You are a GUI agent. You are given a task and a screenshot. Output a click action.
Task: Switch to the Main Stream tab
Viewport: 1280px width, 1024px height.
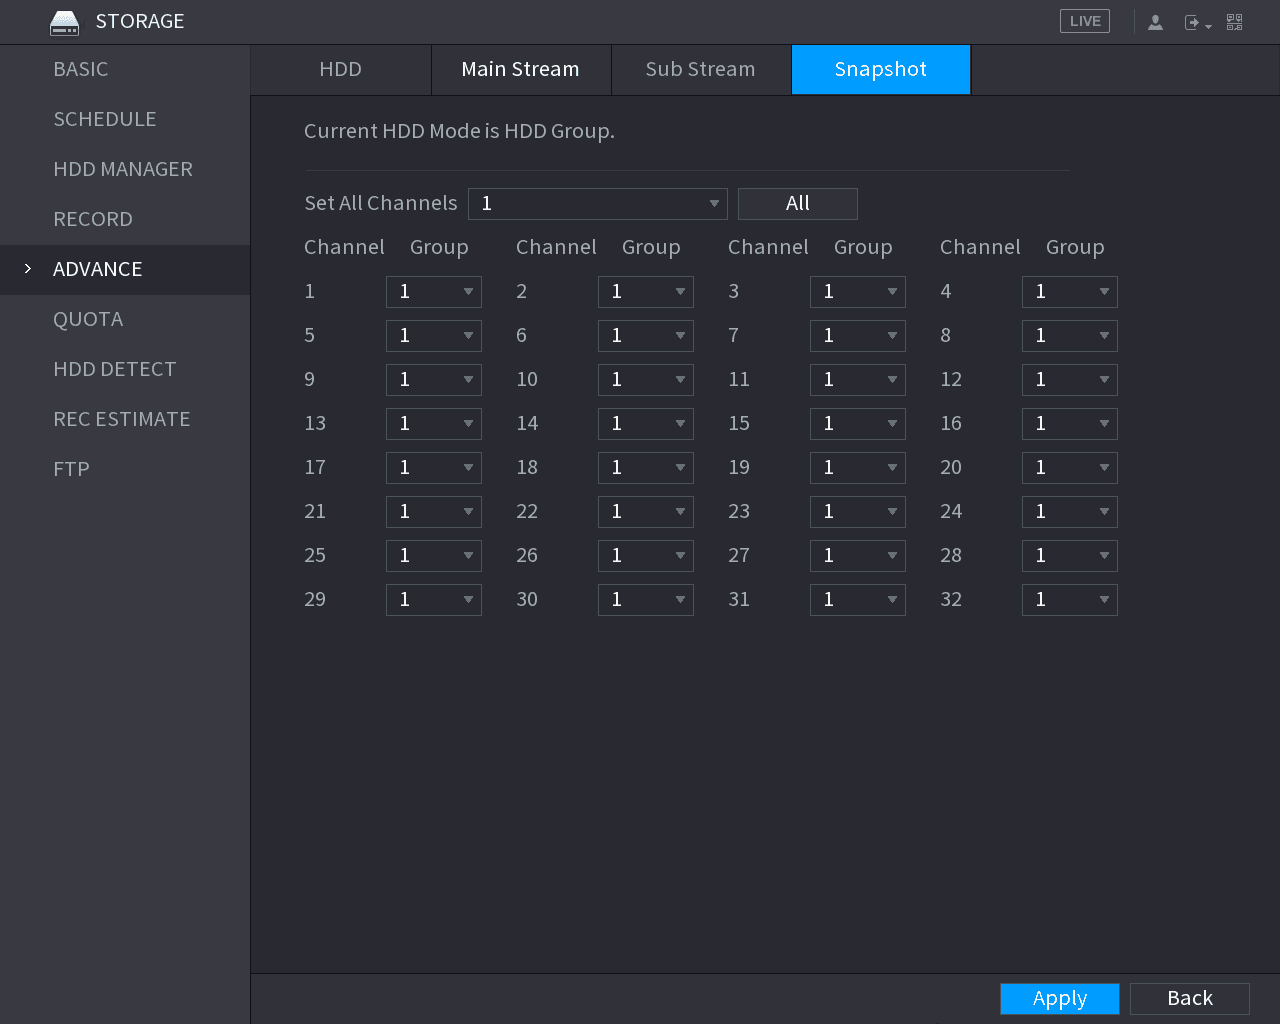pyautogui.click(x=521, y=69)
